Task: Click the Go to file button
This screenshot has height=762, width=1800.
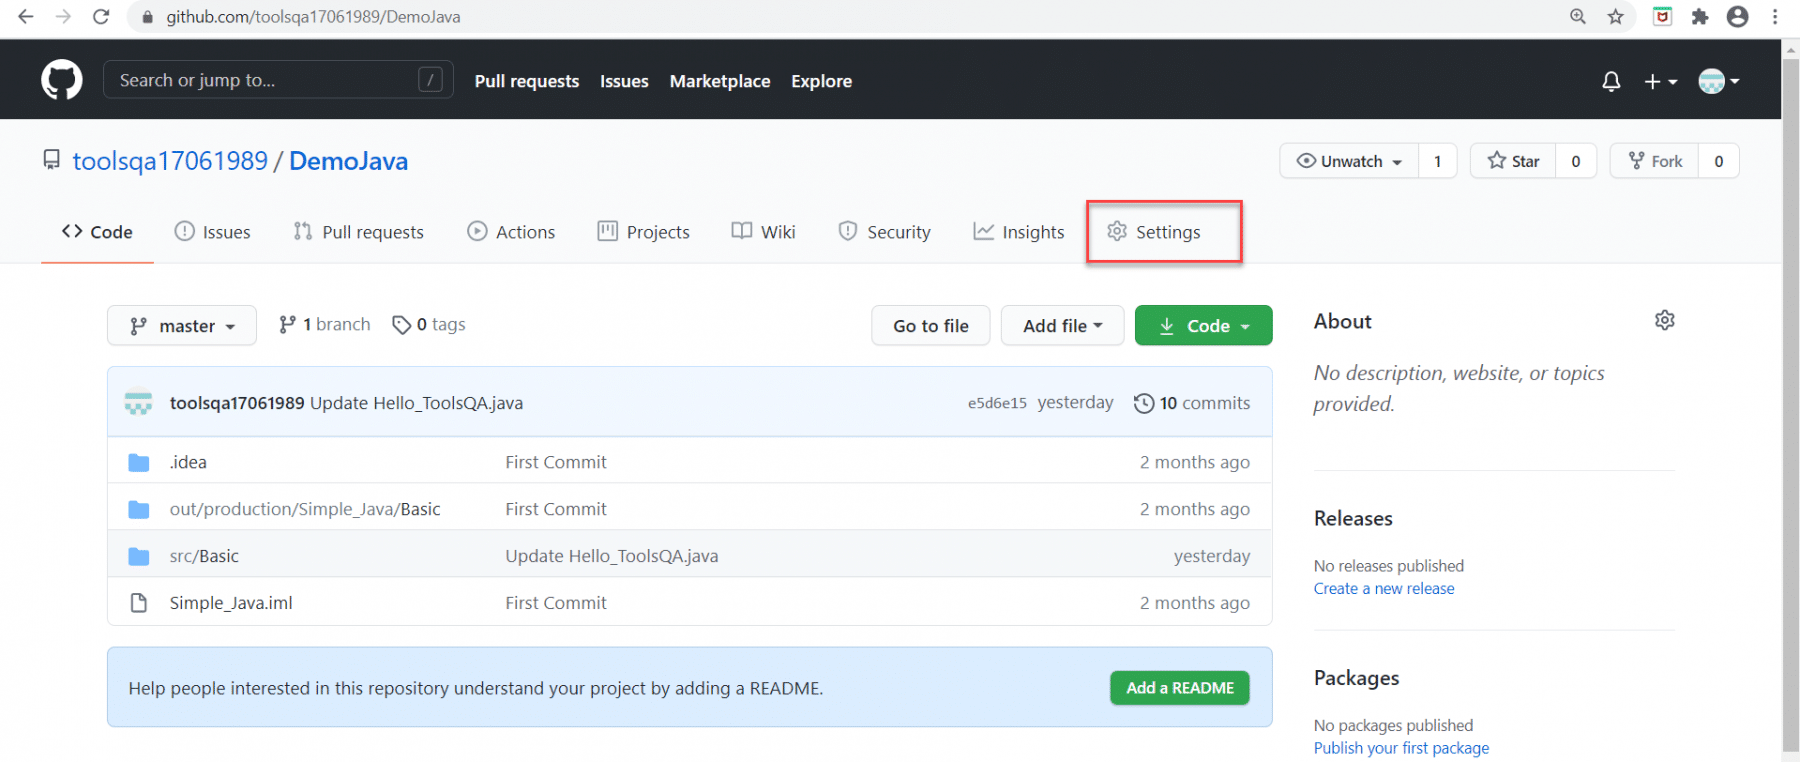Action: [x=931, y=325]
